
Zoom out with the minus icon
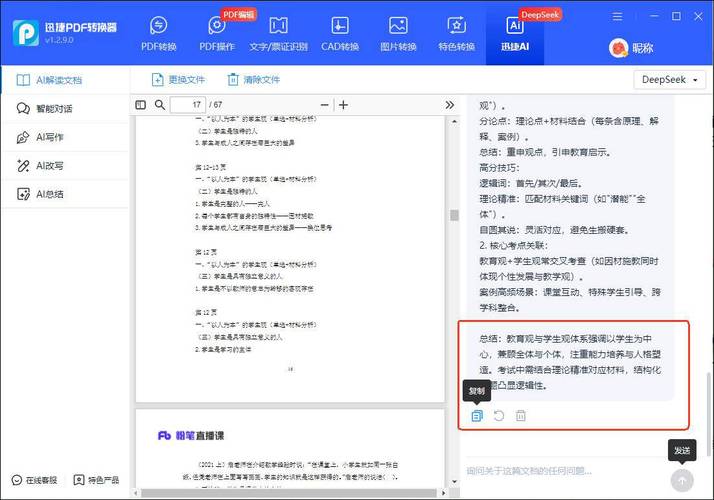click(x=324, y=105)
